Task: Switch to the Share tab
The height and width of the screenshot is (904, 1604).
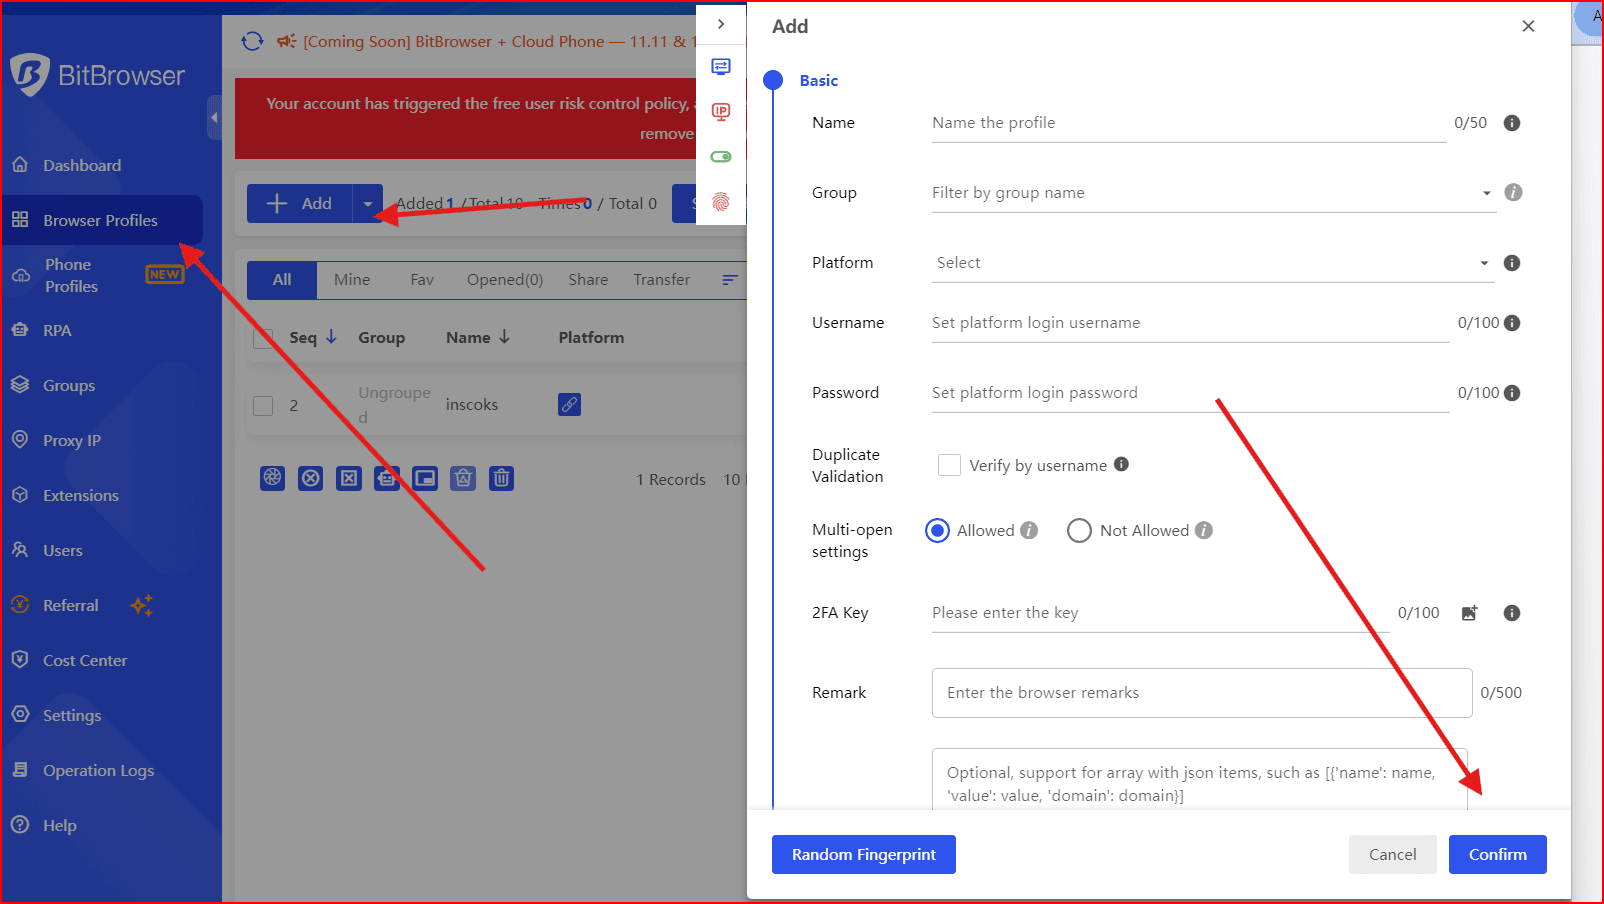Action: 588,280
